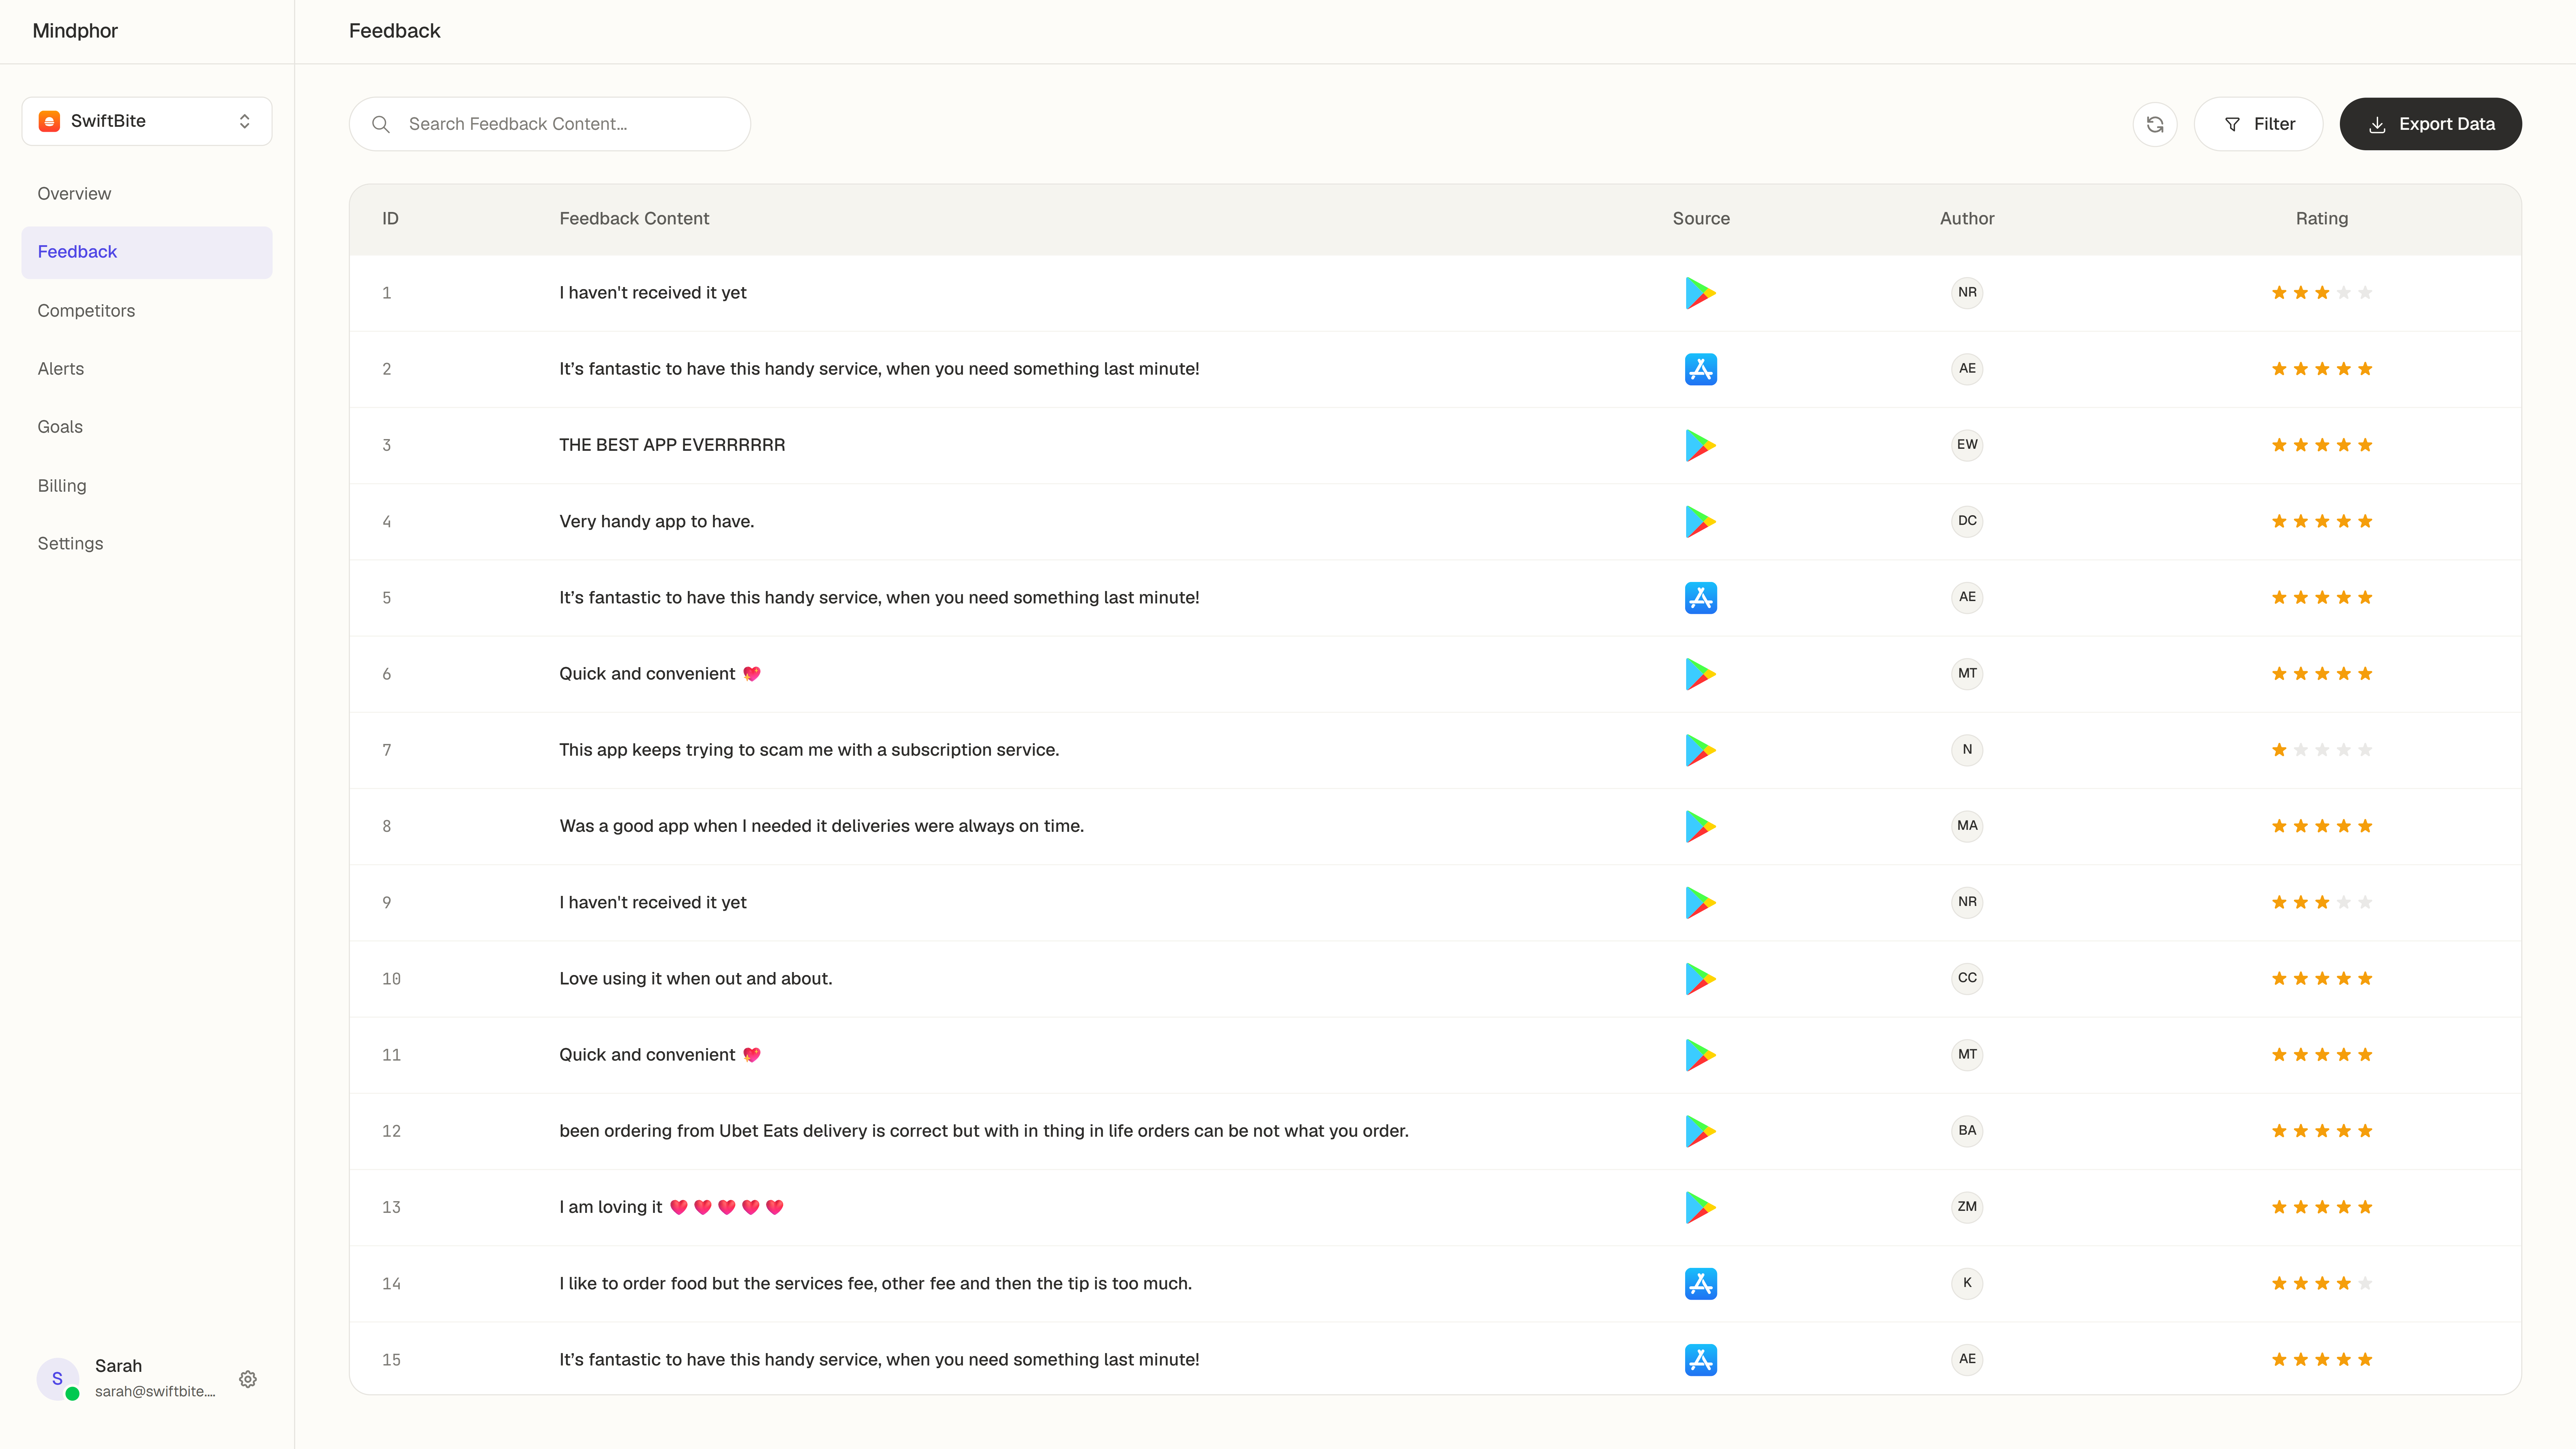Viewport: 2576px width, 1449px height.
Task: Click BA author avatar
Action: point(1967,1131)
